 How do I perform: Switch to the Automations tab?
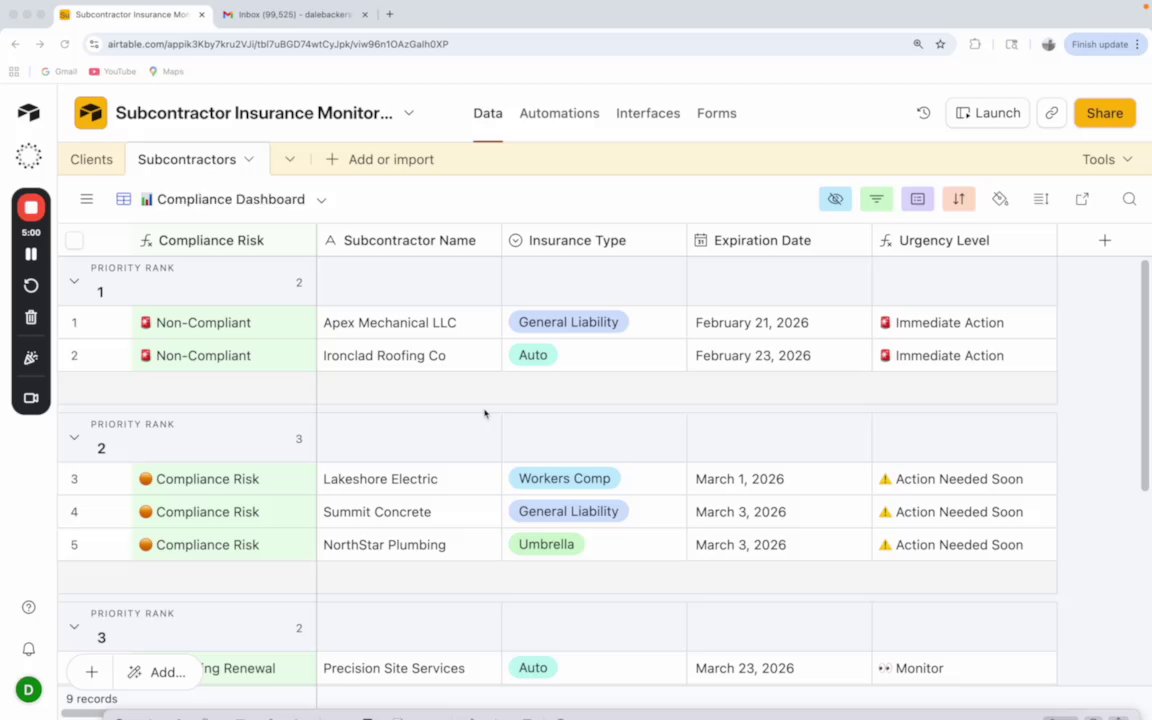click(559, 113)
